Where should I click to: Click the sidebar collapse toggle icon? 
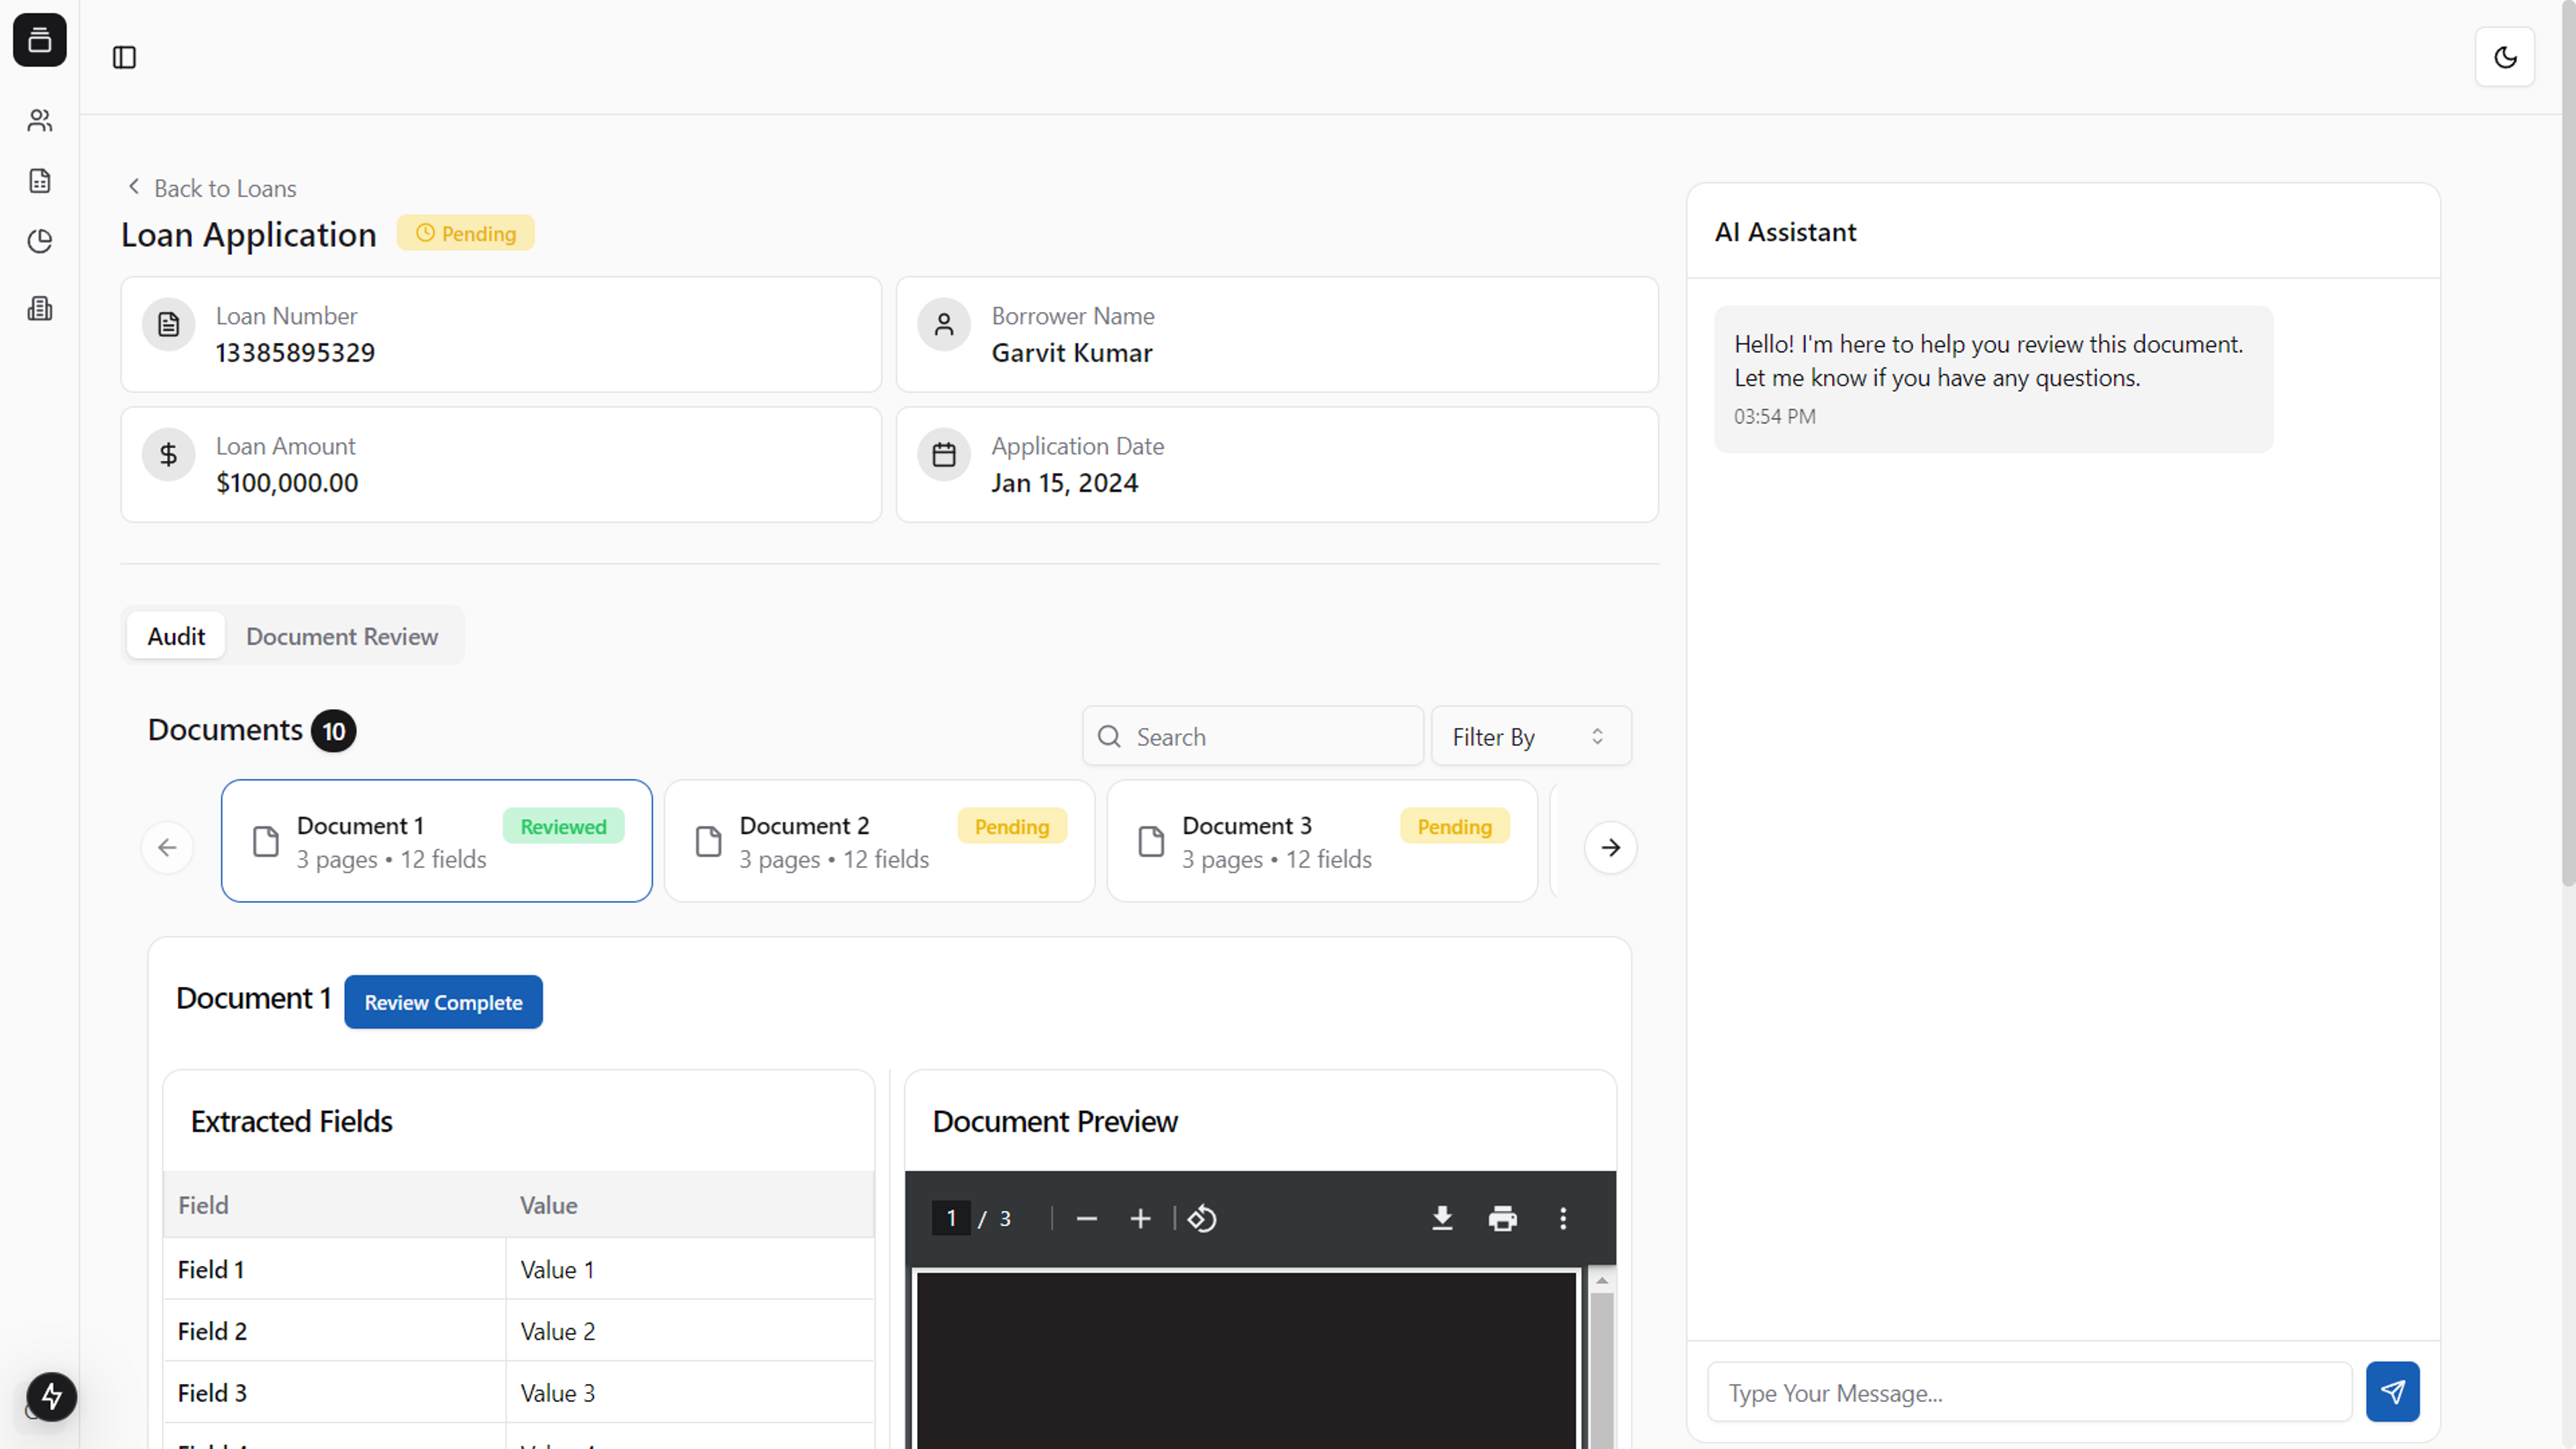[124, 56]
